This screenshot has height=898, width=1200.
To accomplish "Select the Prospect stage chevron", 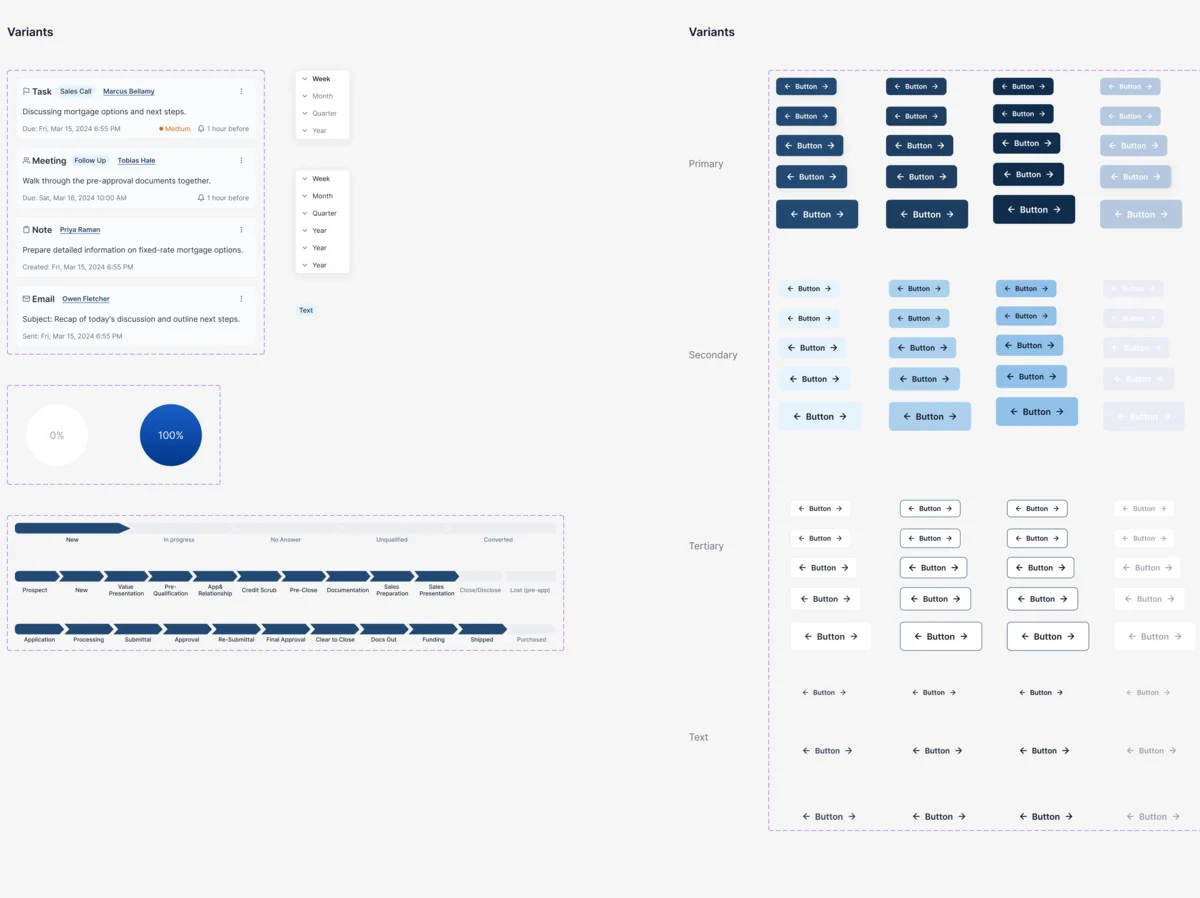I will (x=35, y=576).
